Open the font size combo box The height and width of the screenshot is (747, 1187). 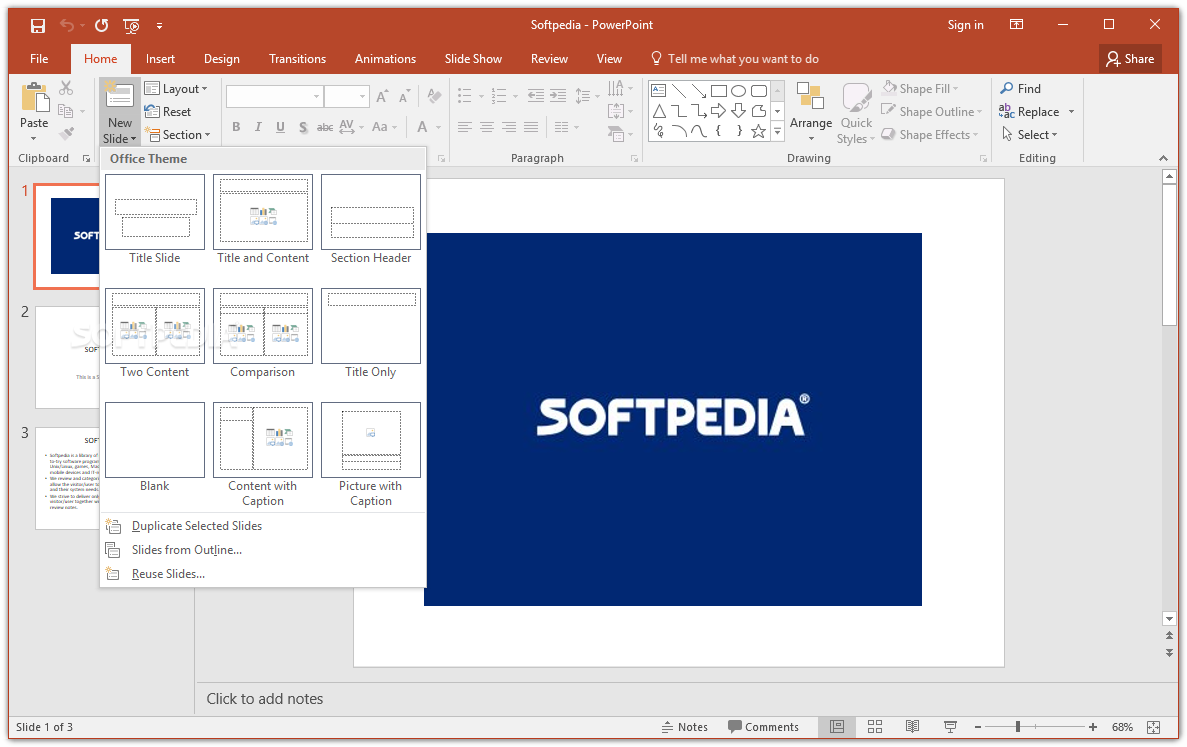click(x=346, y=96)
